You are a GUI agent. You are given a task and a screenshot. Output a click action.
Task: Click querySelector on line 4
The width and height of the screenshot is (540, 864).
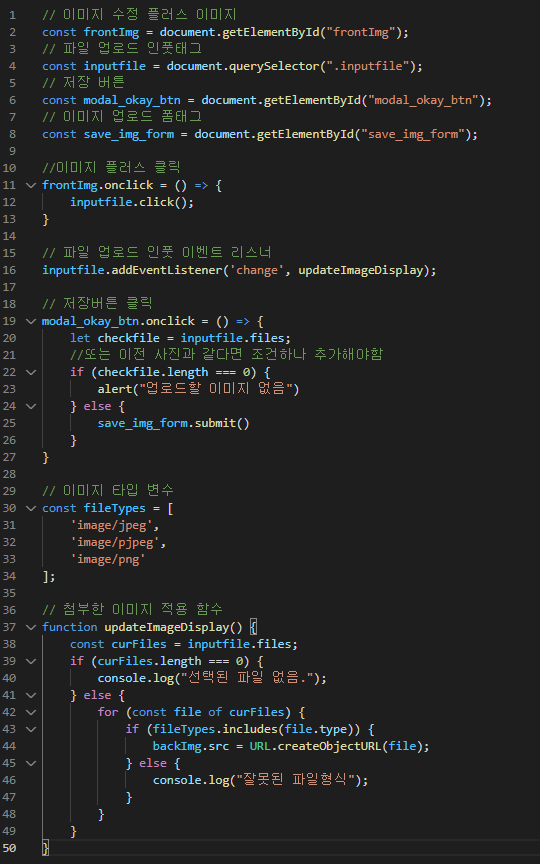[274, 66]
